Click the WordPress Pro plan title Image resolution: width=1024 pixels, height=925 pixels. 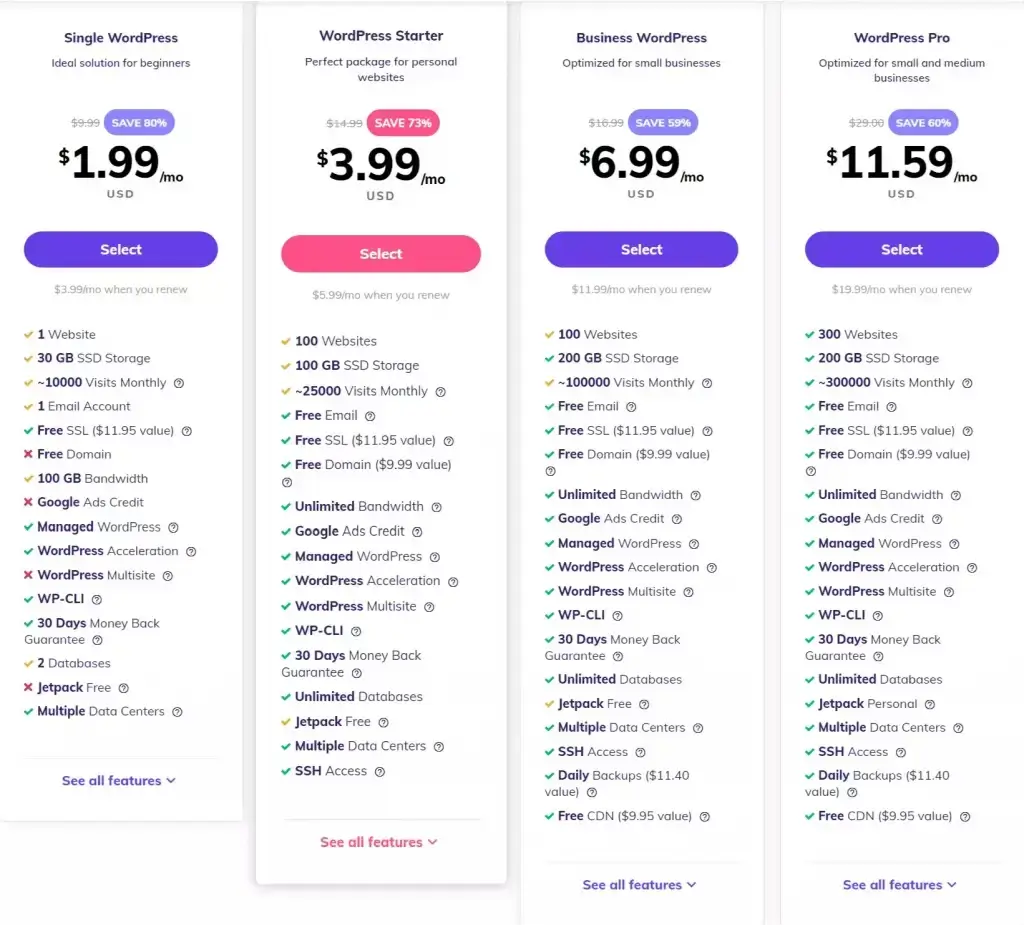pos(901,37)
